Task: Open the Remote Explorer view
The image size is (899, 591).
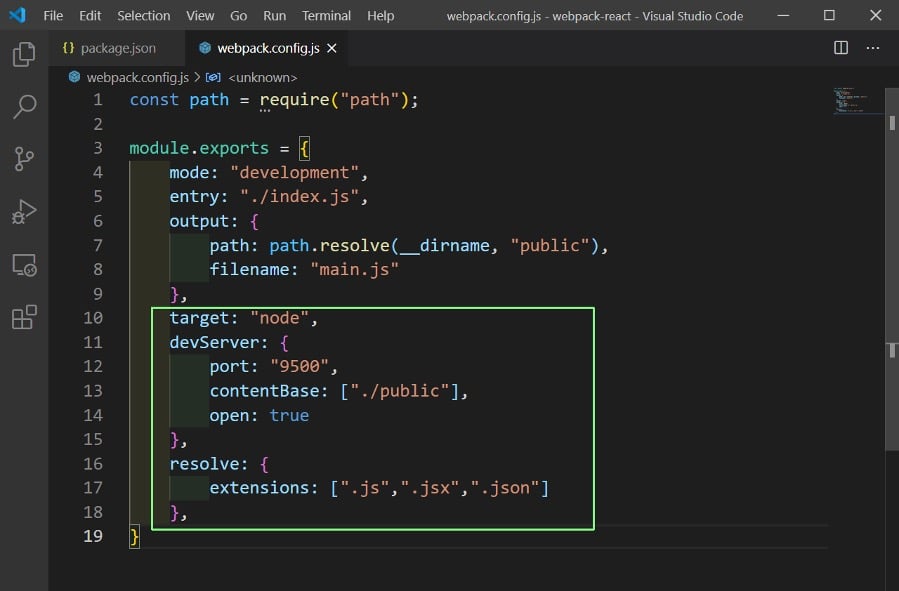Action: point(24,265)
